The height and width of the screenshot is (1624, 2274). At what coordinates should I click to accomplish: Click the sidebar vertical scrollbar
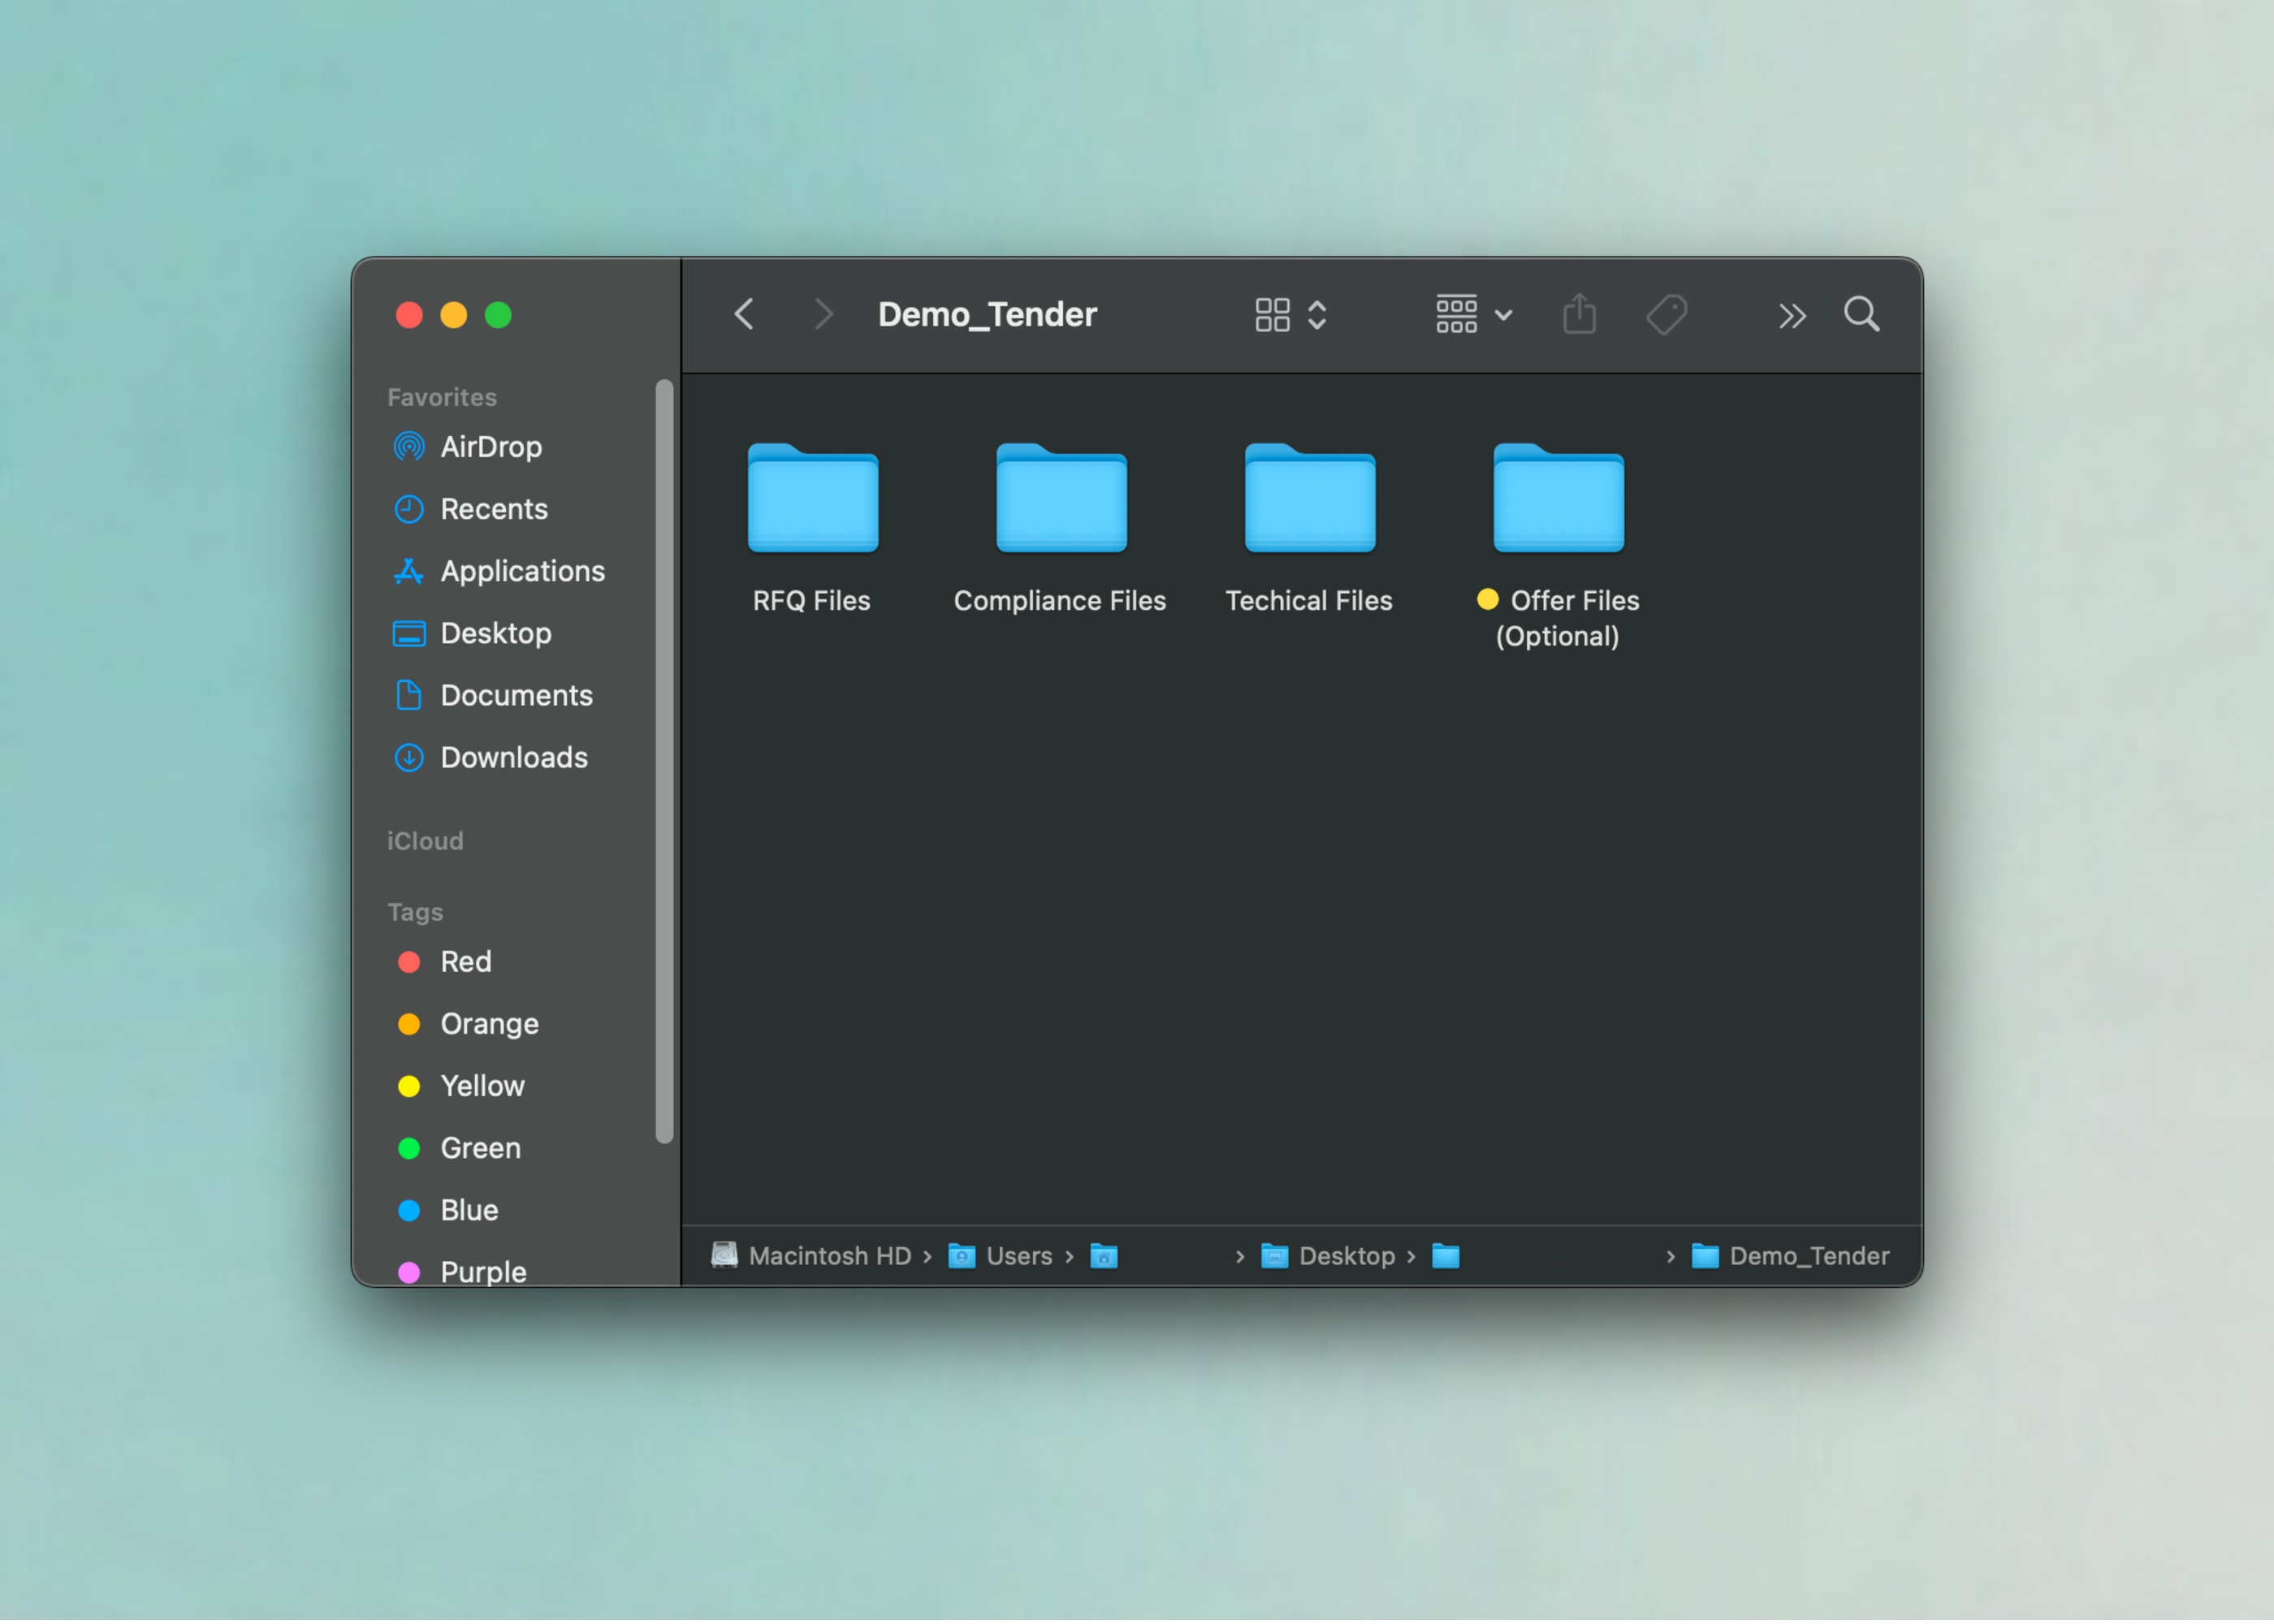(664, 760)
